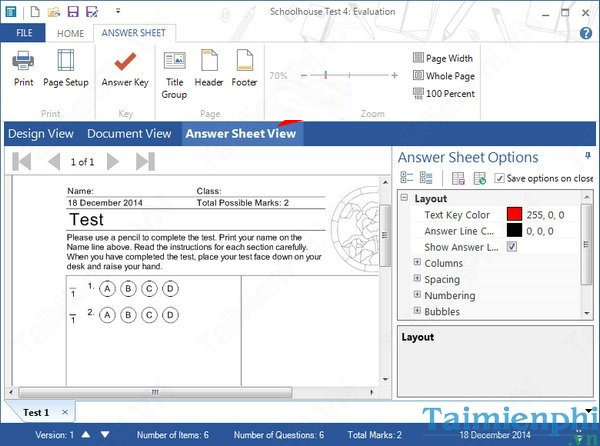The width and height of the screenshot is (600, 446).
Task: Click the options list down scroll arrow
Action: 587,313
